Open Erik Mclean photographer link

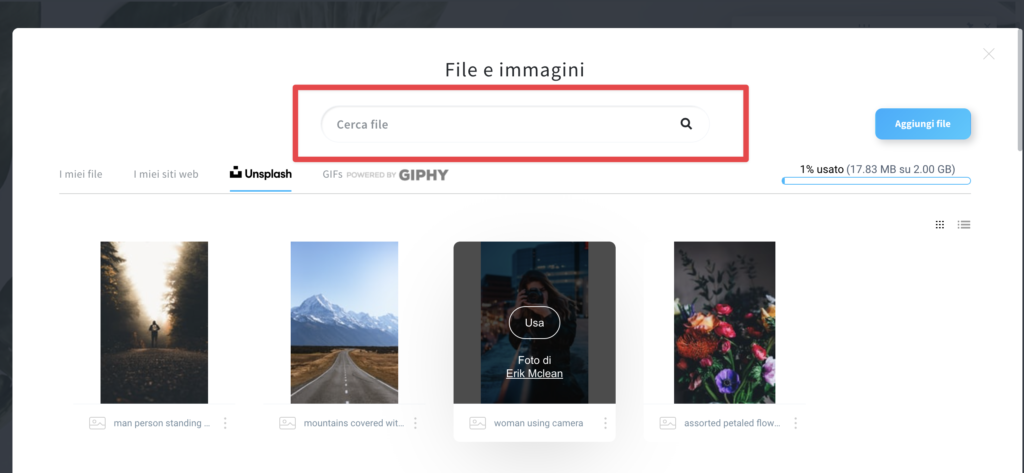[x=534, y=374]
